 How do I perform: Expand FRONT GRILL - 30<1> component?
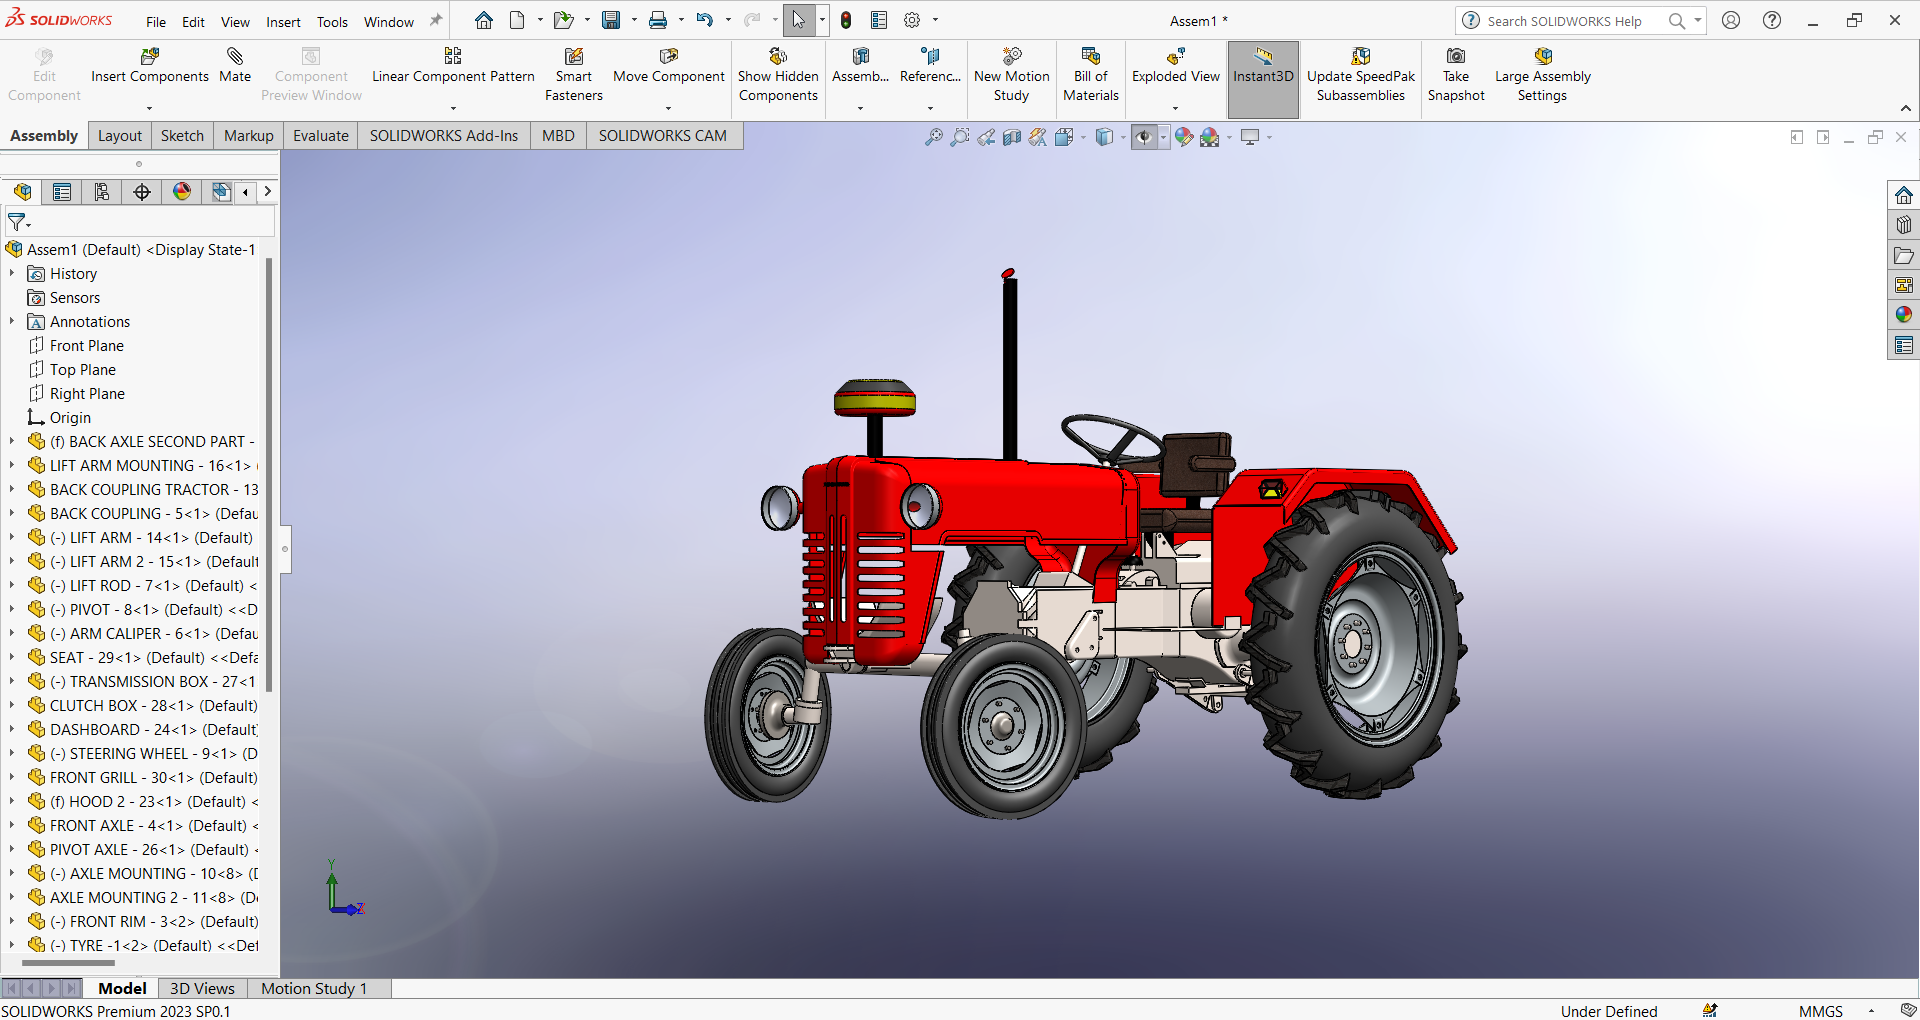(12, 777)
